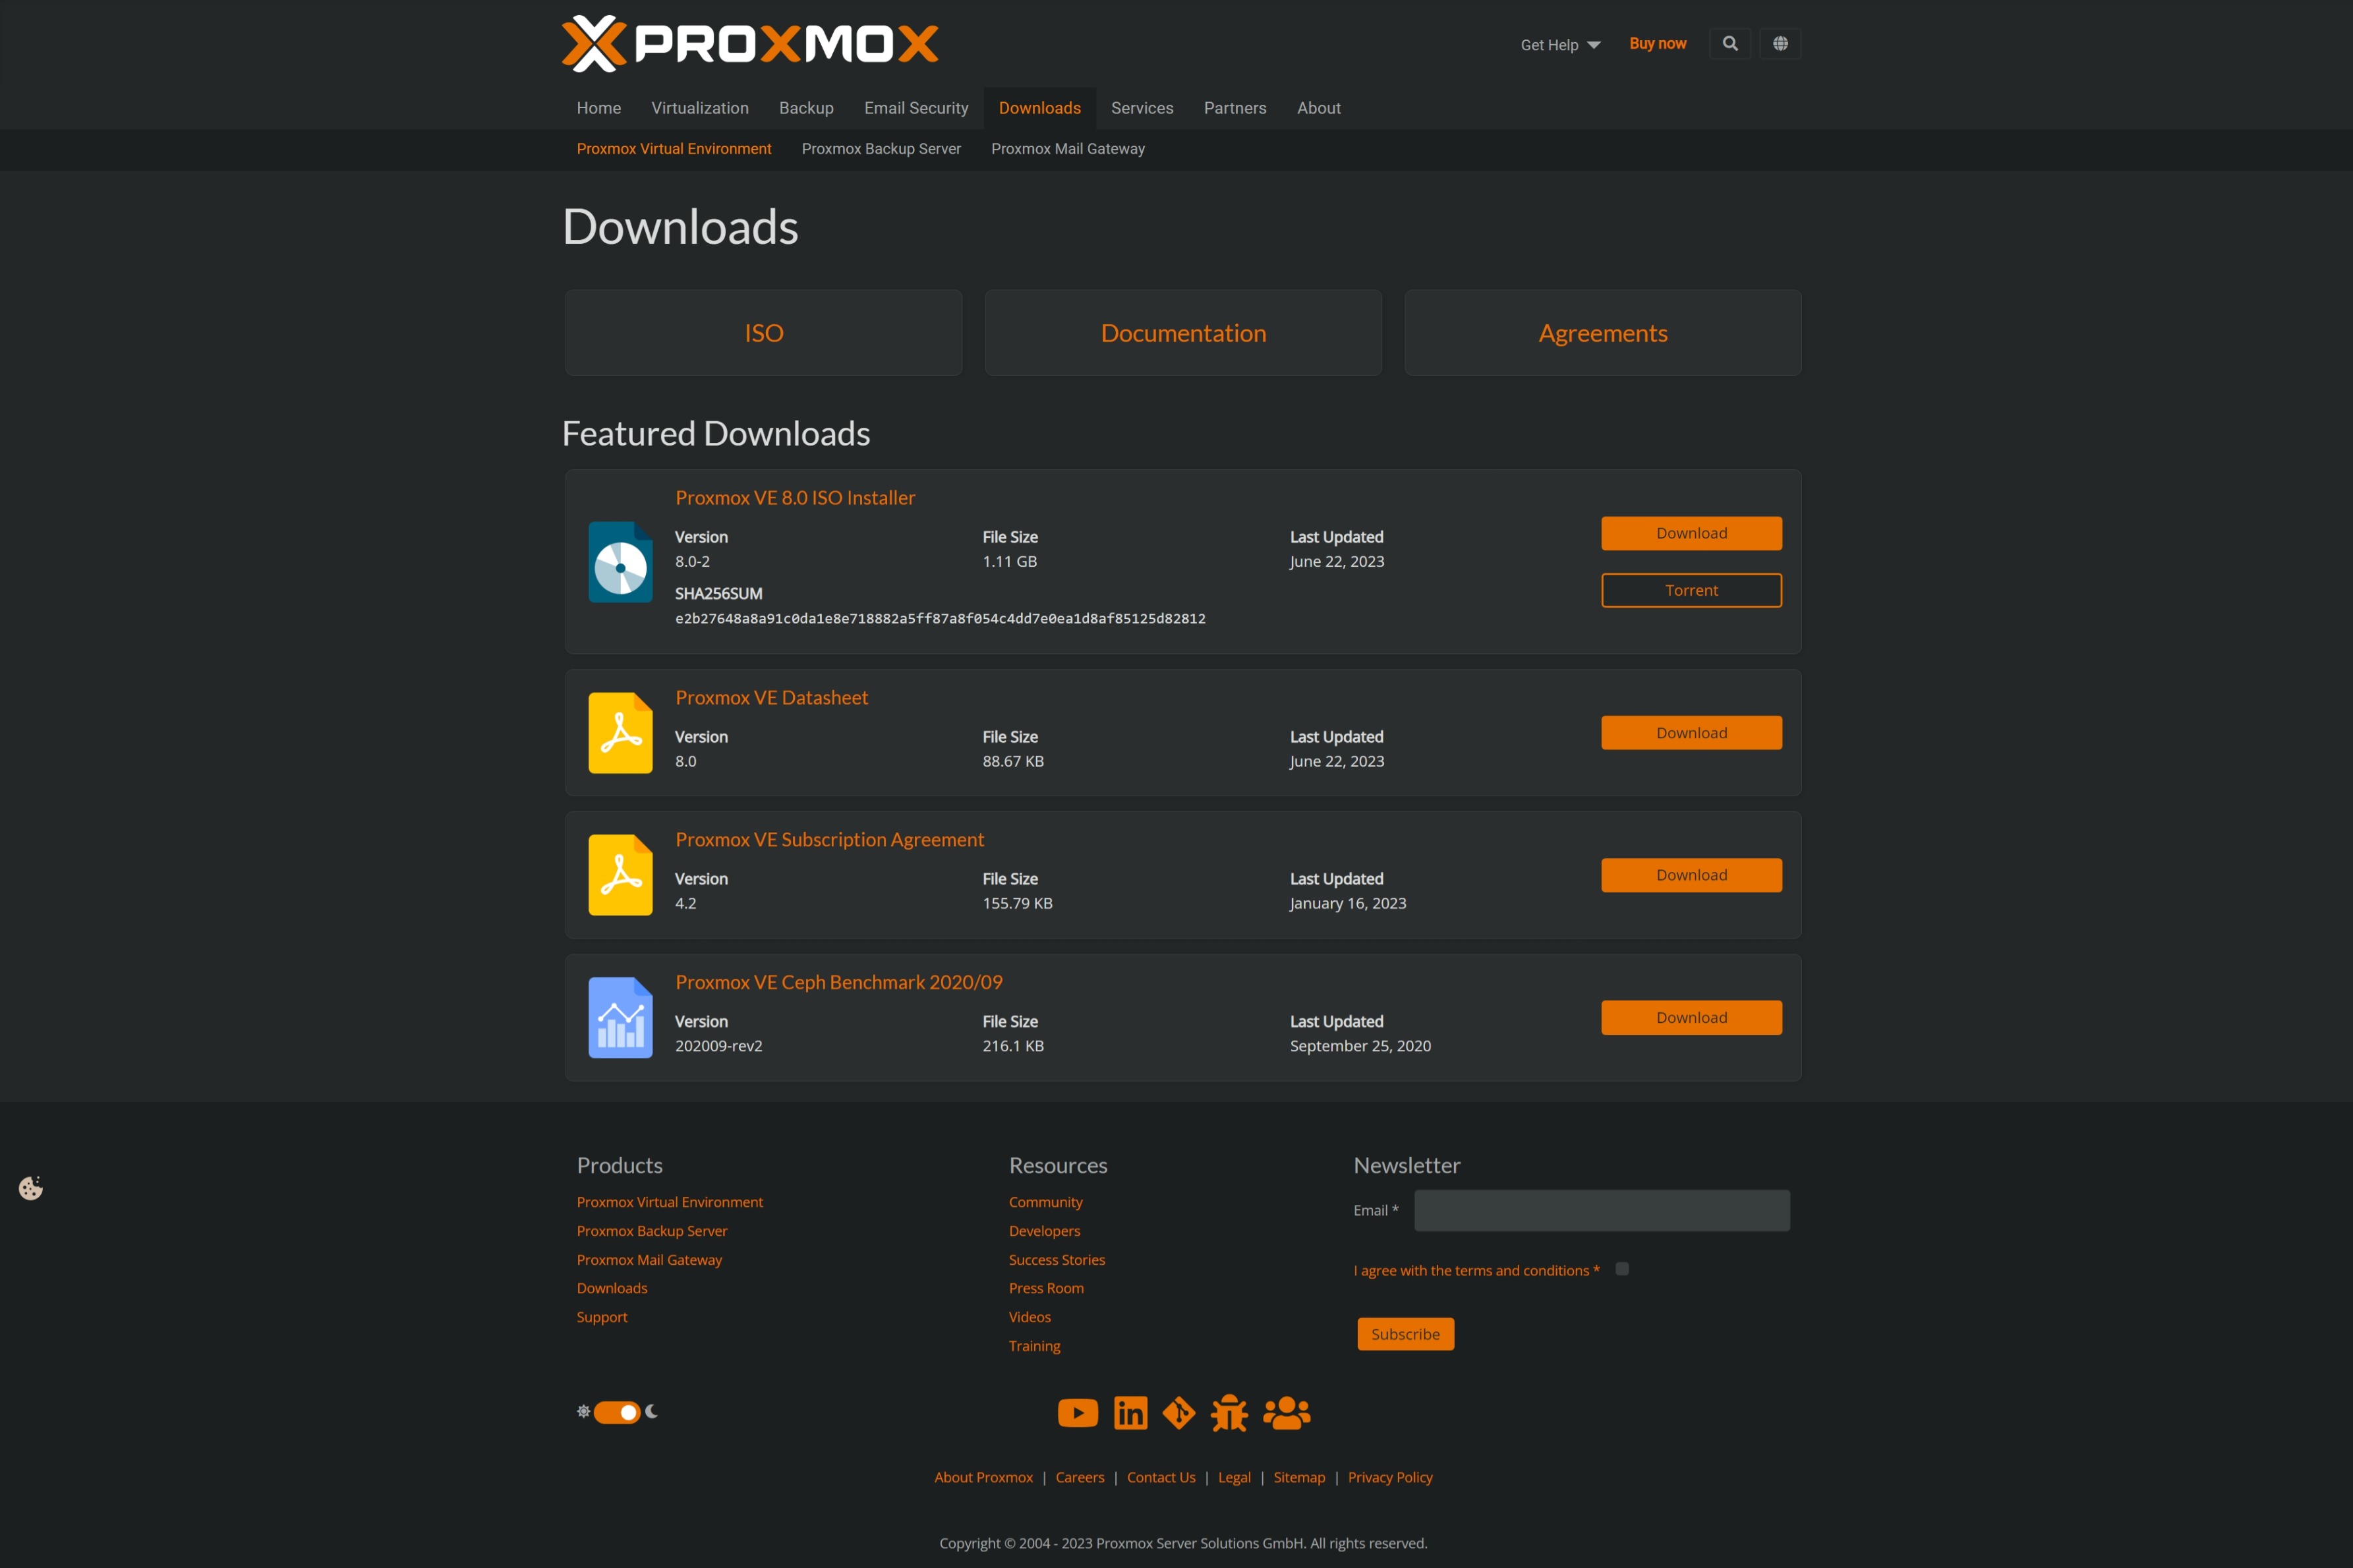Open footer Proxmox Backup Server link
This screenshot has height=1568, width=2353.
(x=652, y=1231)
